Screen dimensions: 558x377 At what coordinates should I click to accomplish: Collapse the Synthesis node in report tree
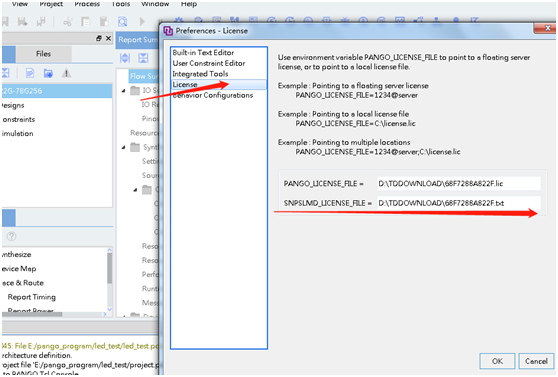[x=123, y=147]
